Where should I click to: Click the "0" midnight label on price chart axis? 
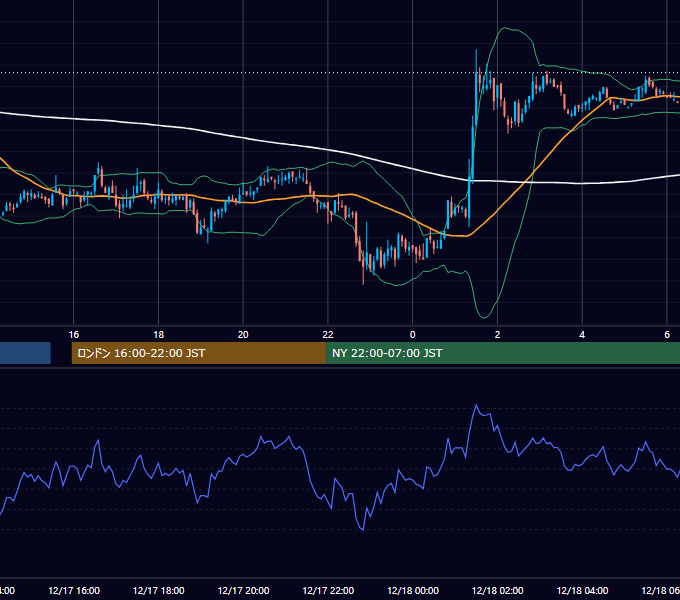412,335
